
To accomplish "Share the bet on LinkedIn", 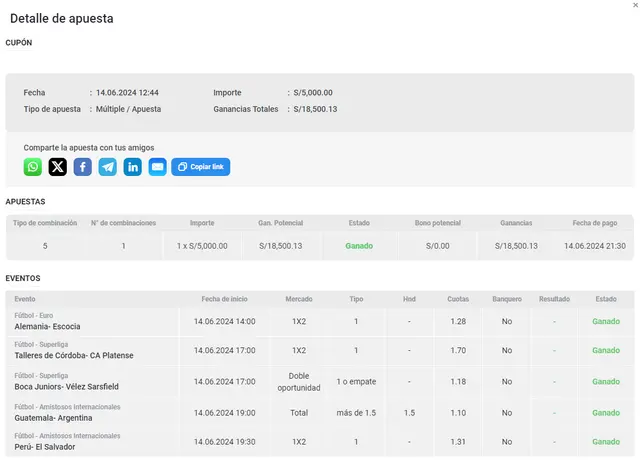I will (133, 167).
